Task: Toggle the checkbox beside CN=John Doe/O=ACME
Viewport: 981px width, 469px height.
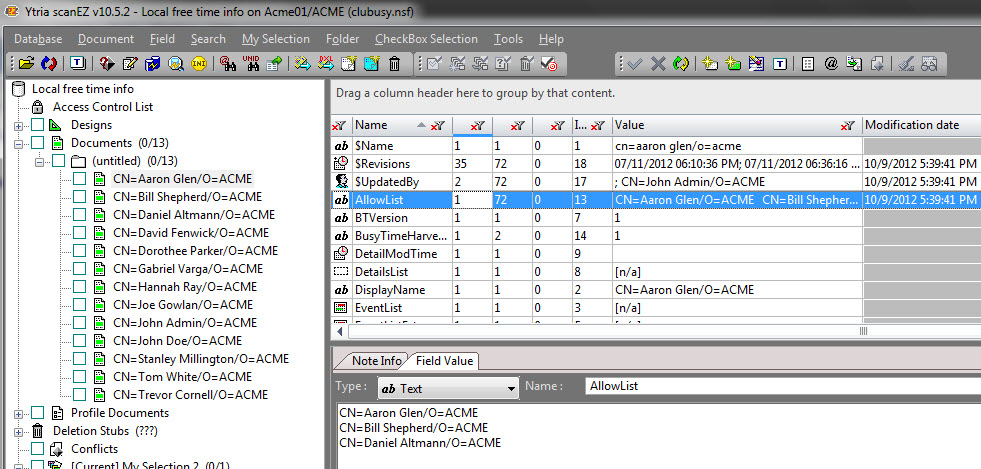Action: [x=80, y=341]
